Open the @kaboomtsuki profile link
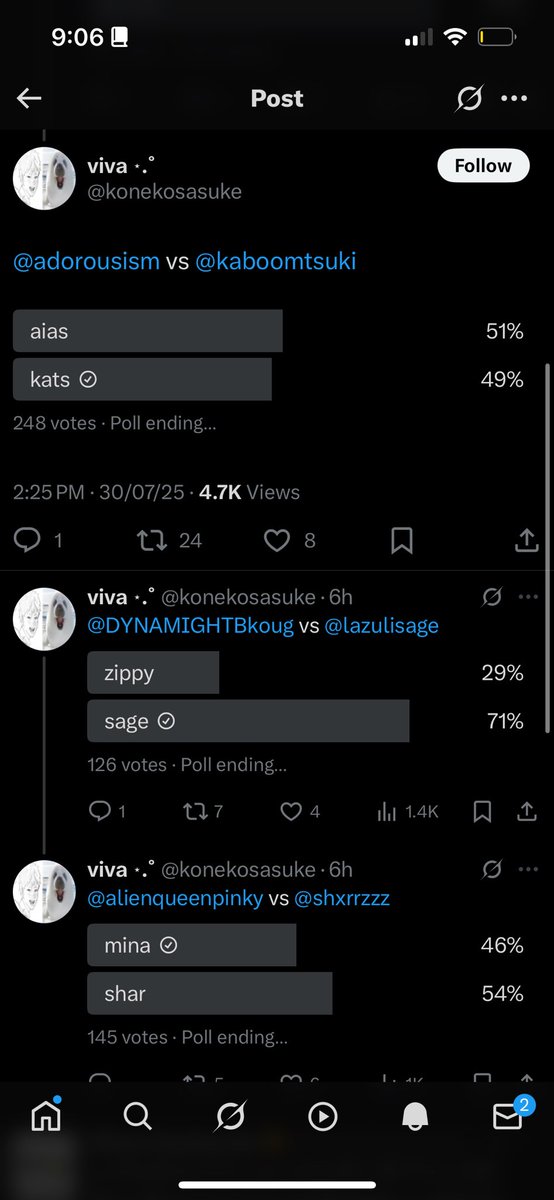 pyautogui.click(x=276, y=261)
